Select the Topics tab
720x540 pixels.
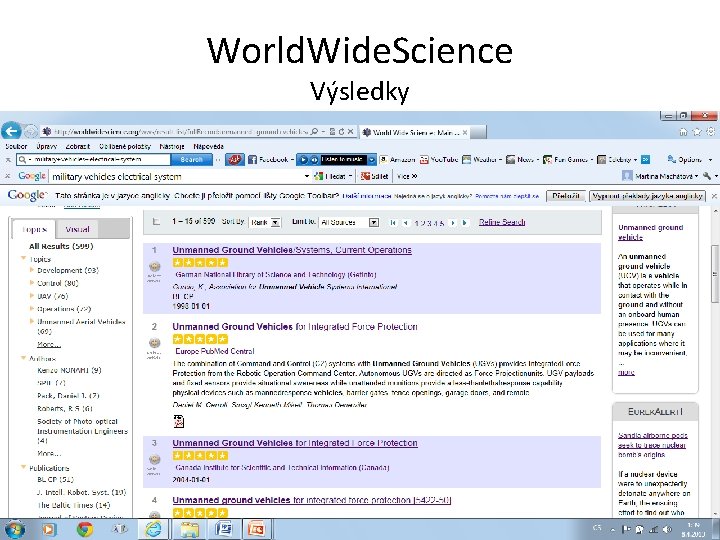click(34, 229)
